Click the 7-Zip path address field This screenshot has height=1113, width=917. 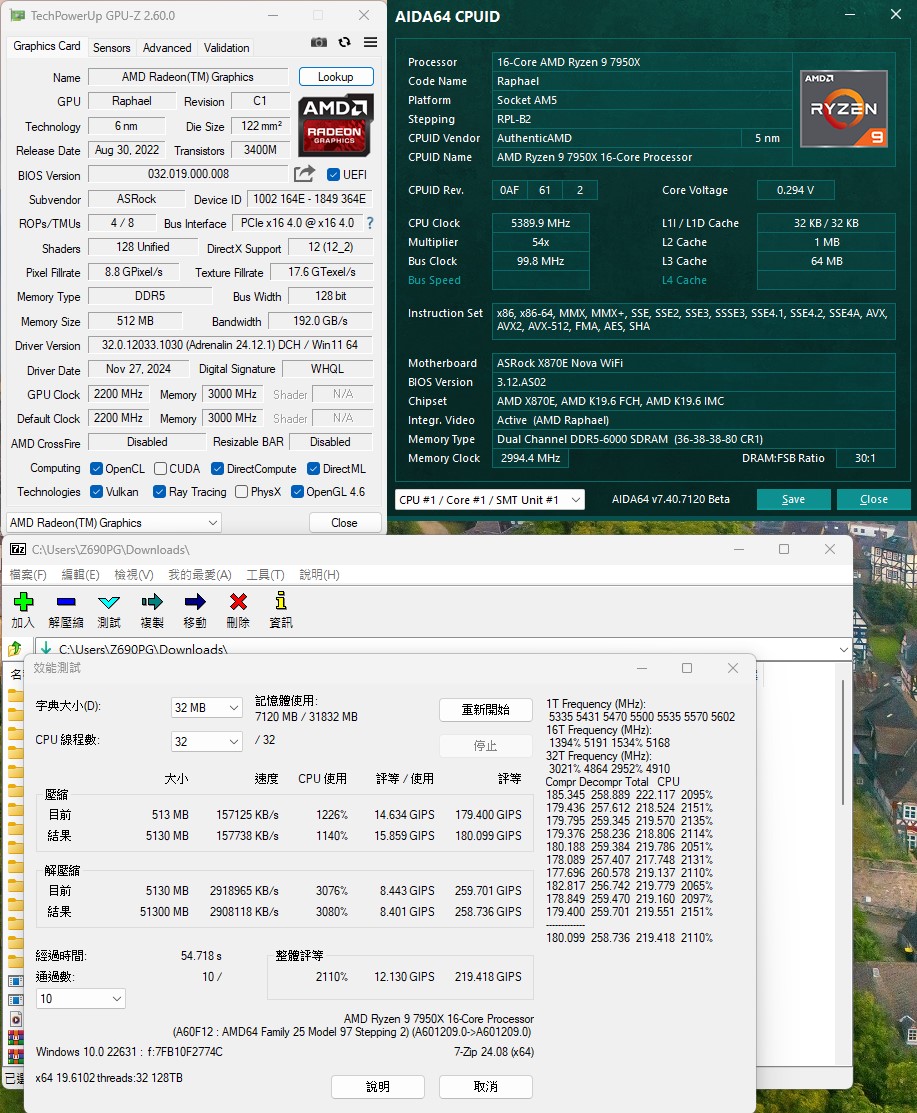pyautogui.click(x=443, y=649)
